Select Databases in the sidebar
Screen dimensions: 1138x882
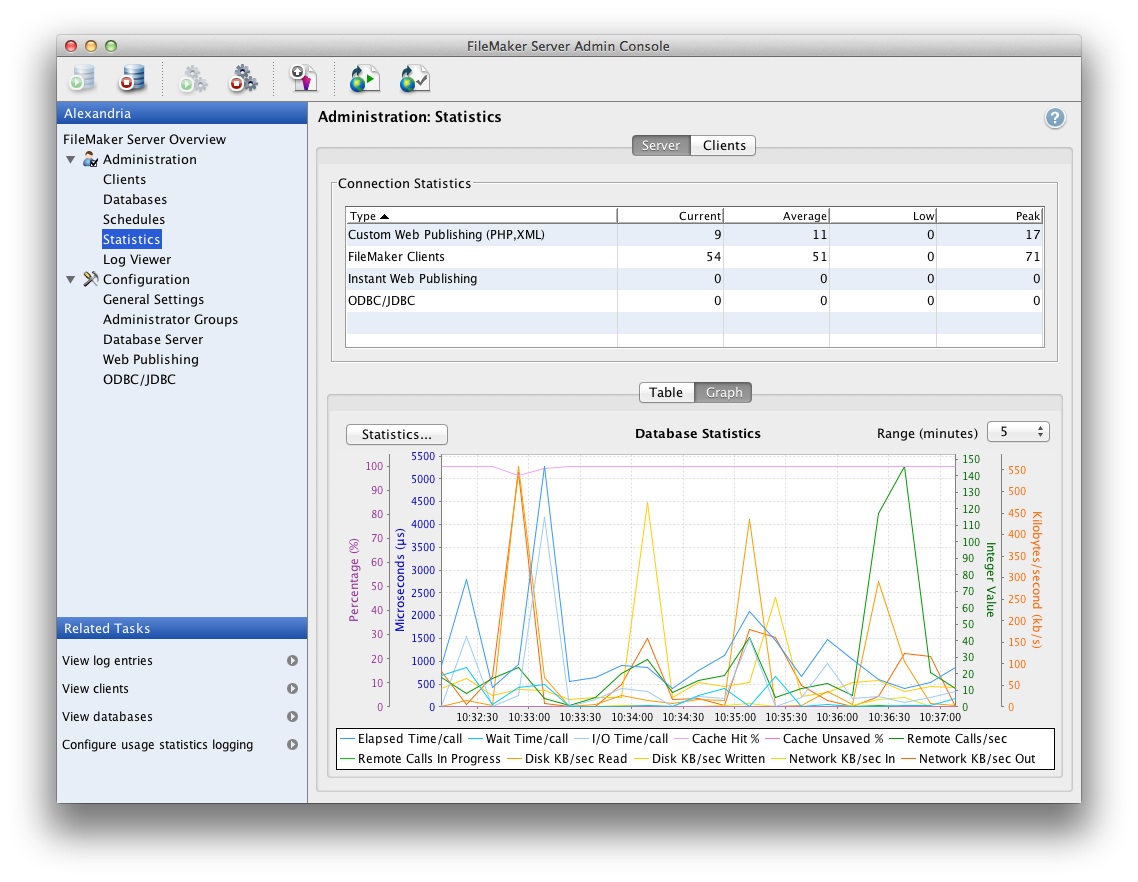click(134, 199)
